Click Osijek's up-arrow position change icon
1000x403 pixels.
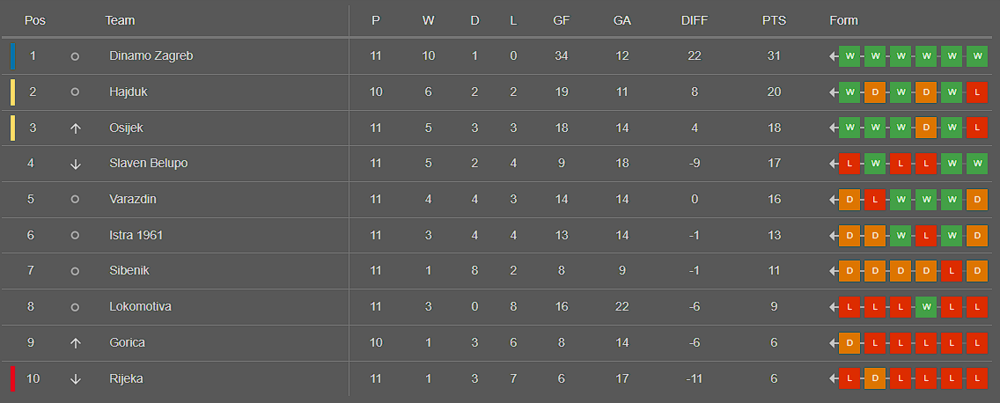[x=75, y=128]
